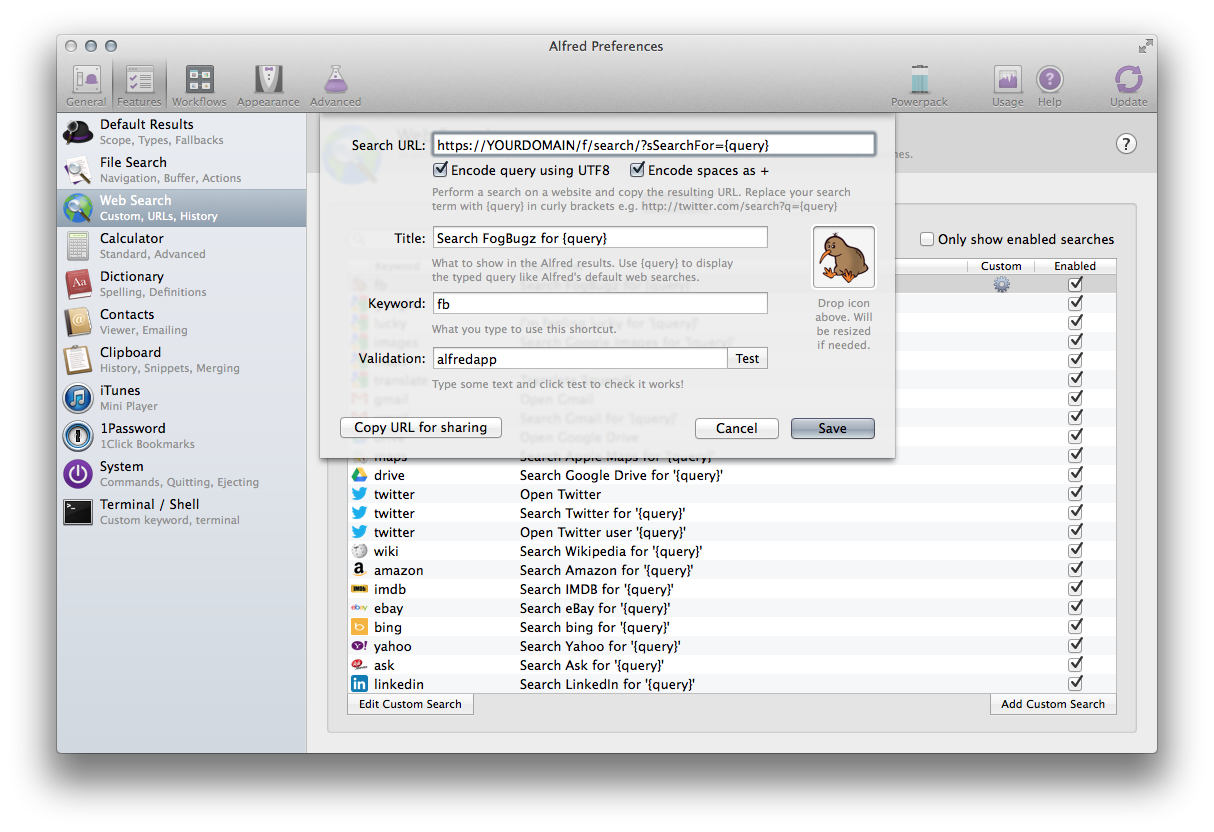Click the Powerpack icon
The image size is (1214, 832).
click(x=920, y=86)
